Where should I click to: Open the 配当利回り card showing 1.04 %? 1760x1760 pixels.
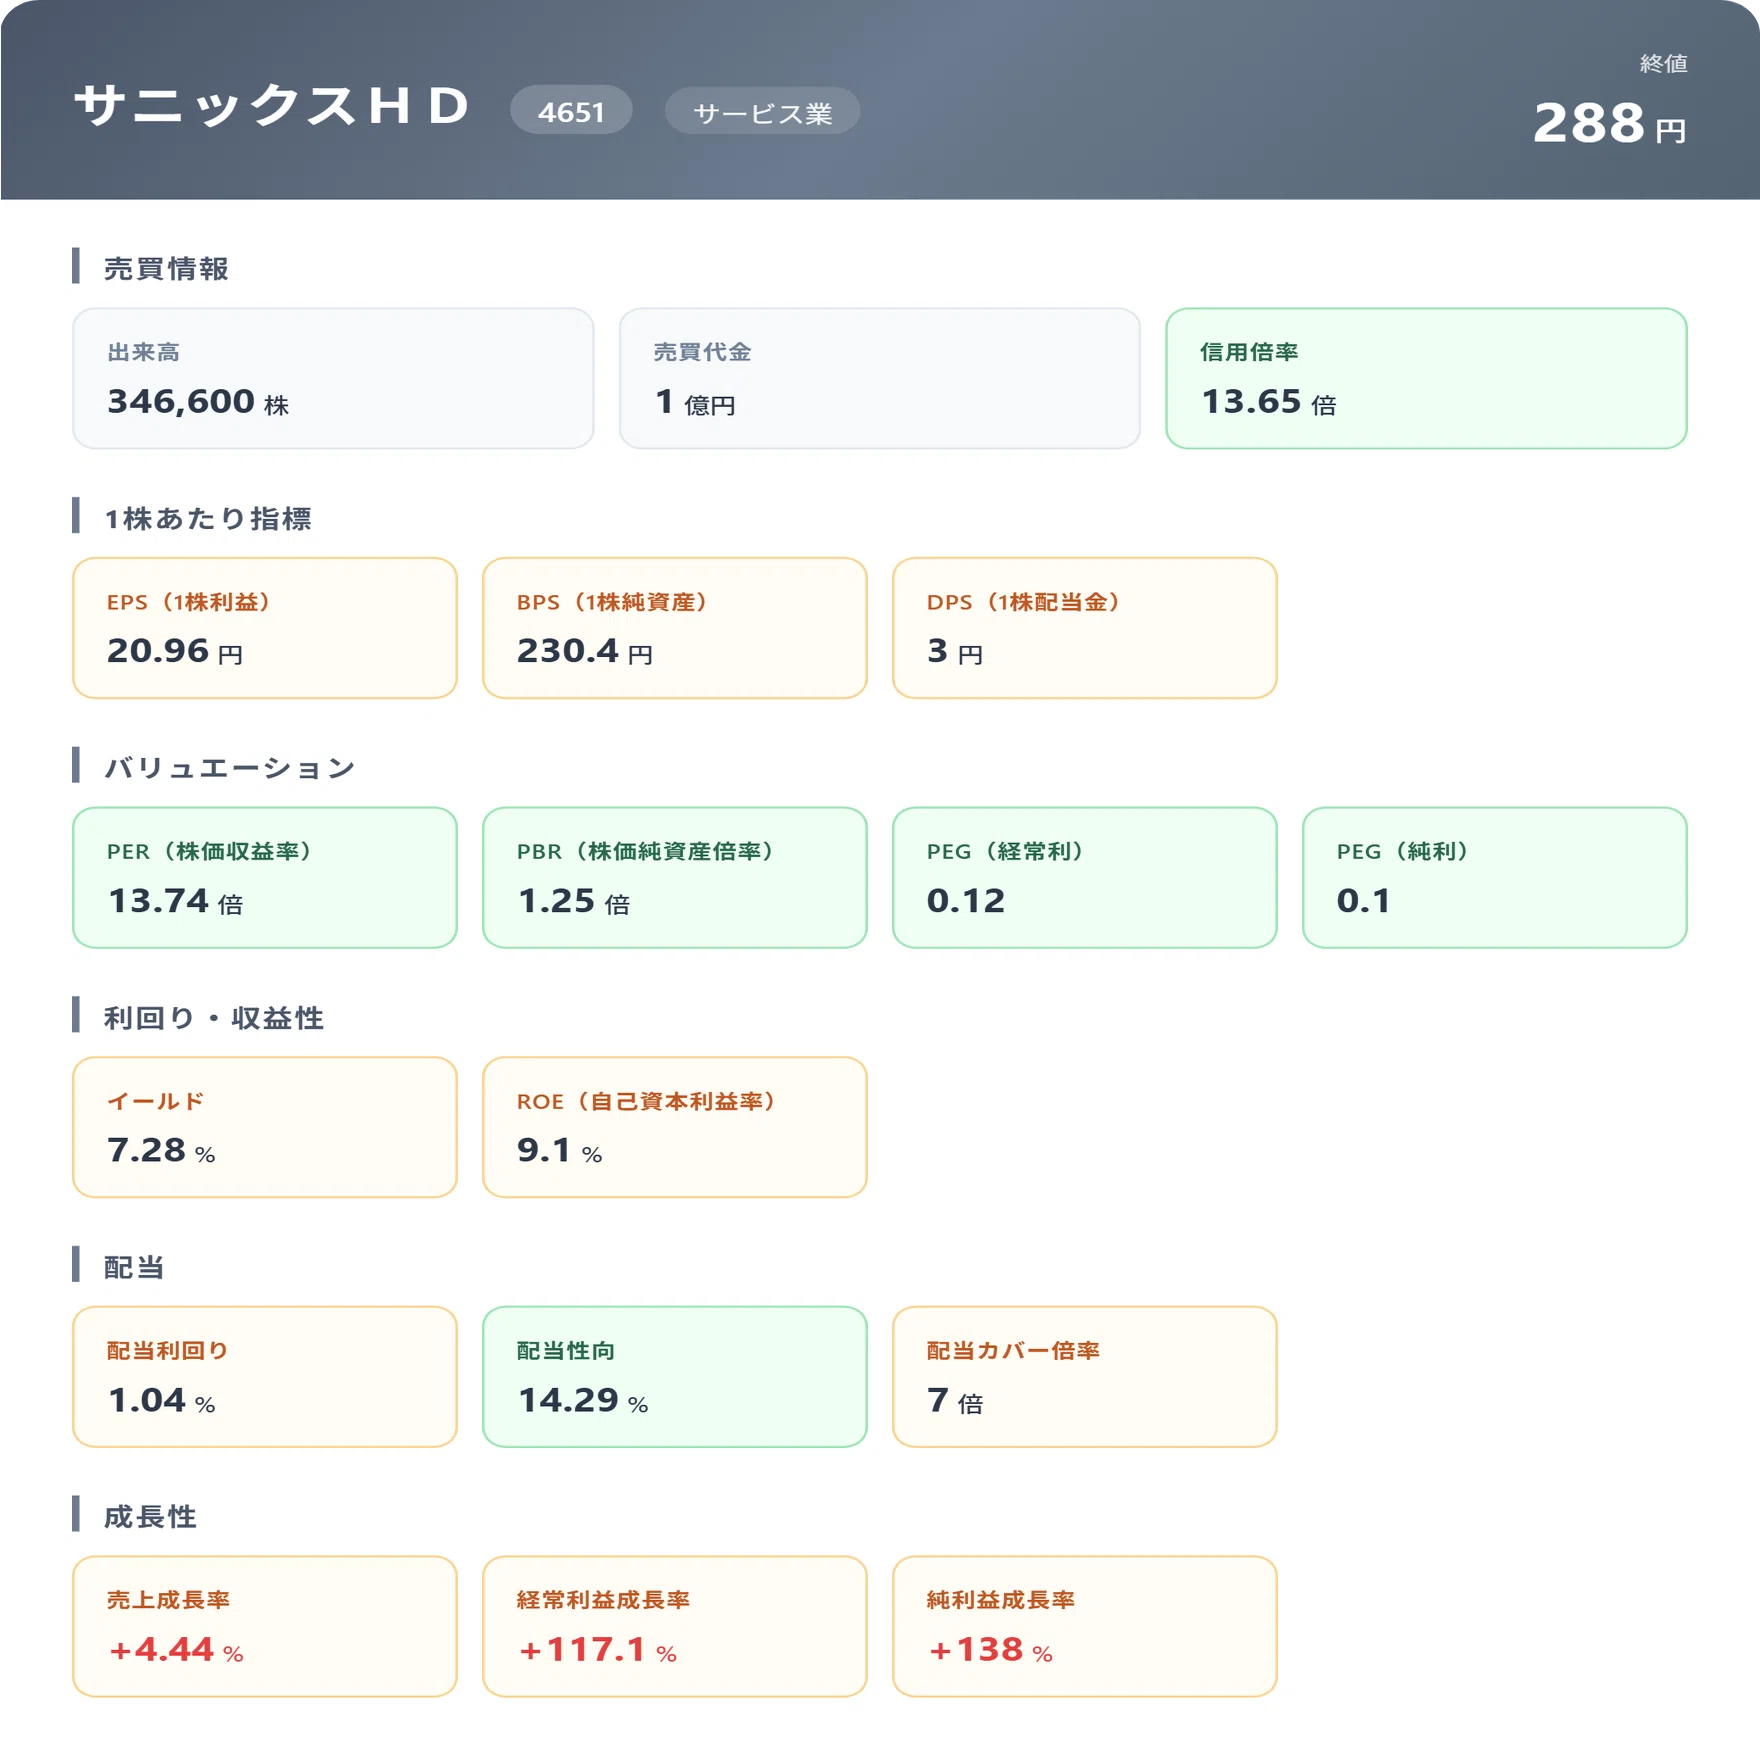click(x=265, y=1377)
